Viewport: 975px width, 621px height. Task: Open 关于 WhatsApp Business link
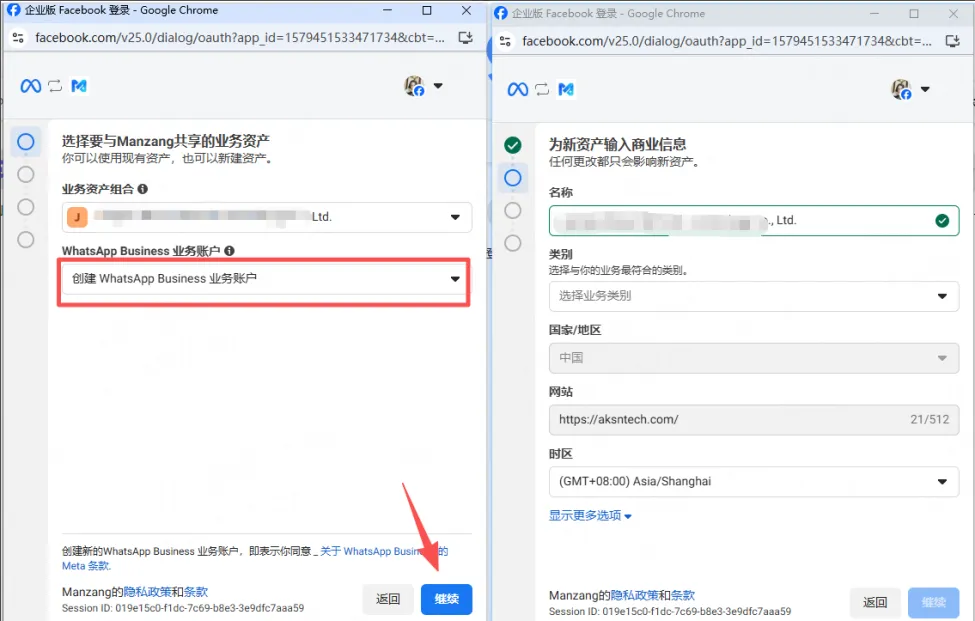(x=384, y=551)
